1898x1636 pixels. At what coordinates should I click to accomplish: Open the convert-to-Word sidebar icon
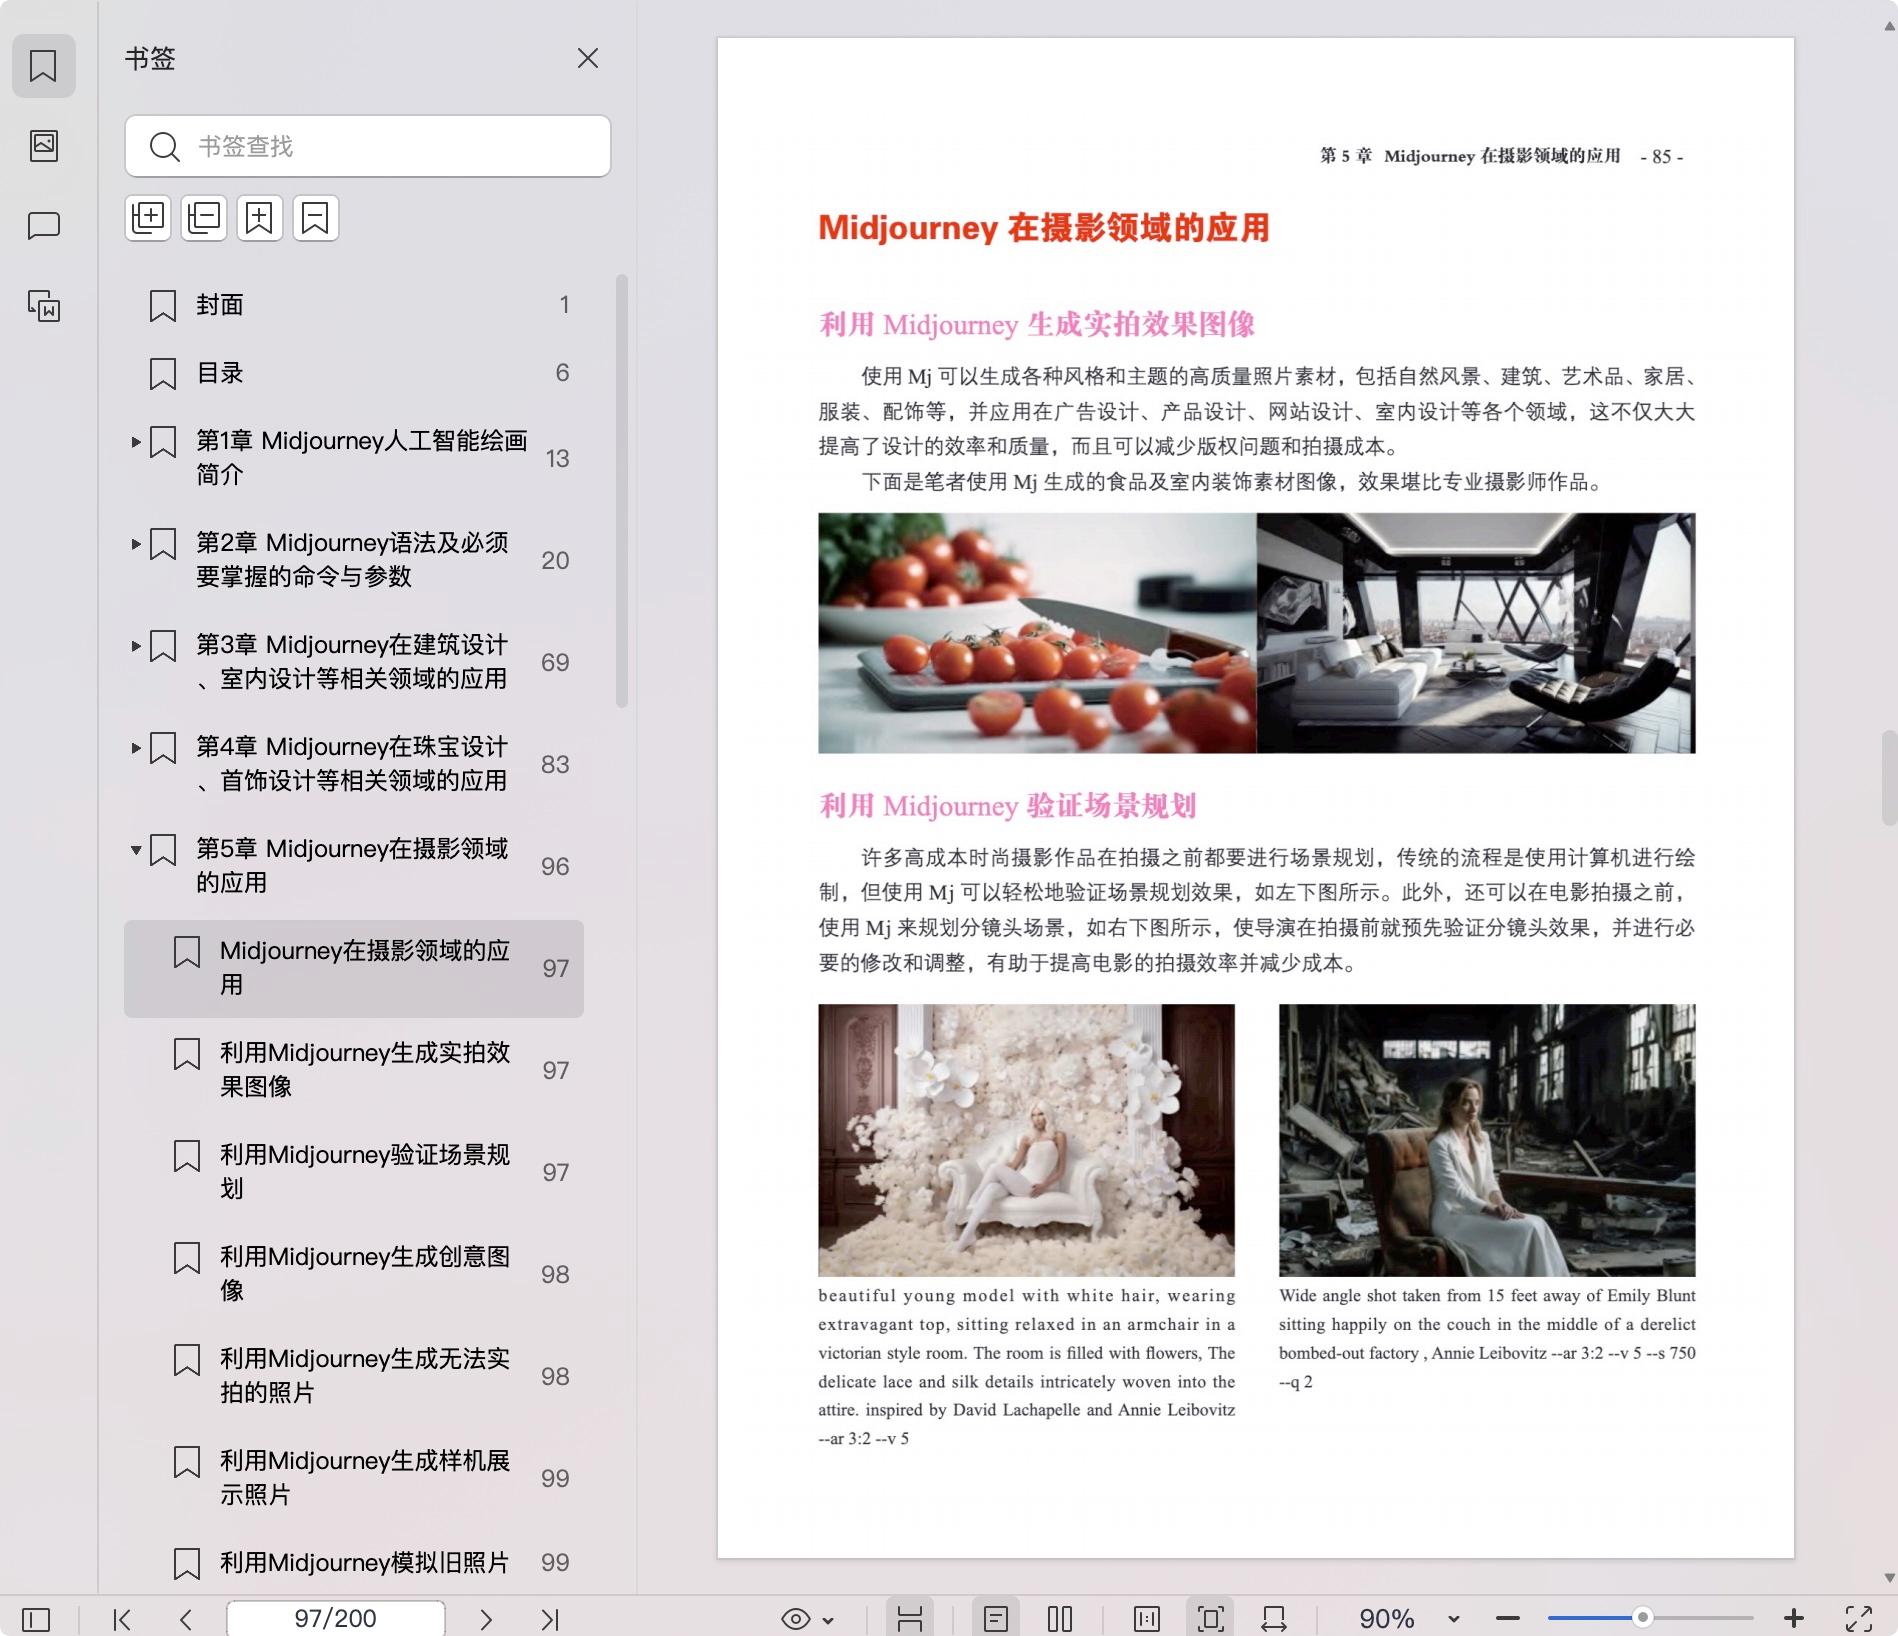pyautogui.click(x=43, y=306)
